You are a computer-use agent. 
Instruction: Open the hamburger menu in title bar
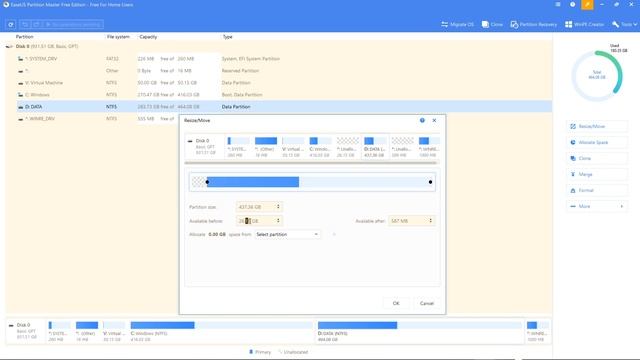(558, 4)
